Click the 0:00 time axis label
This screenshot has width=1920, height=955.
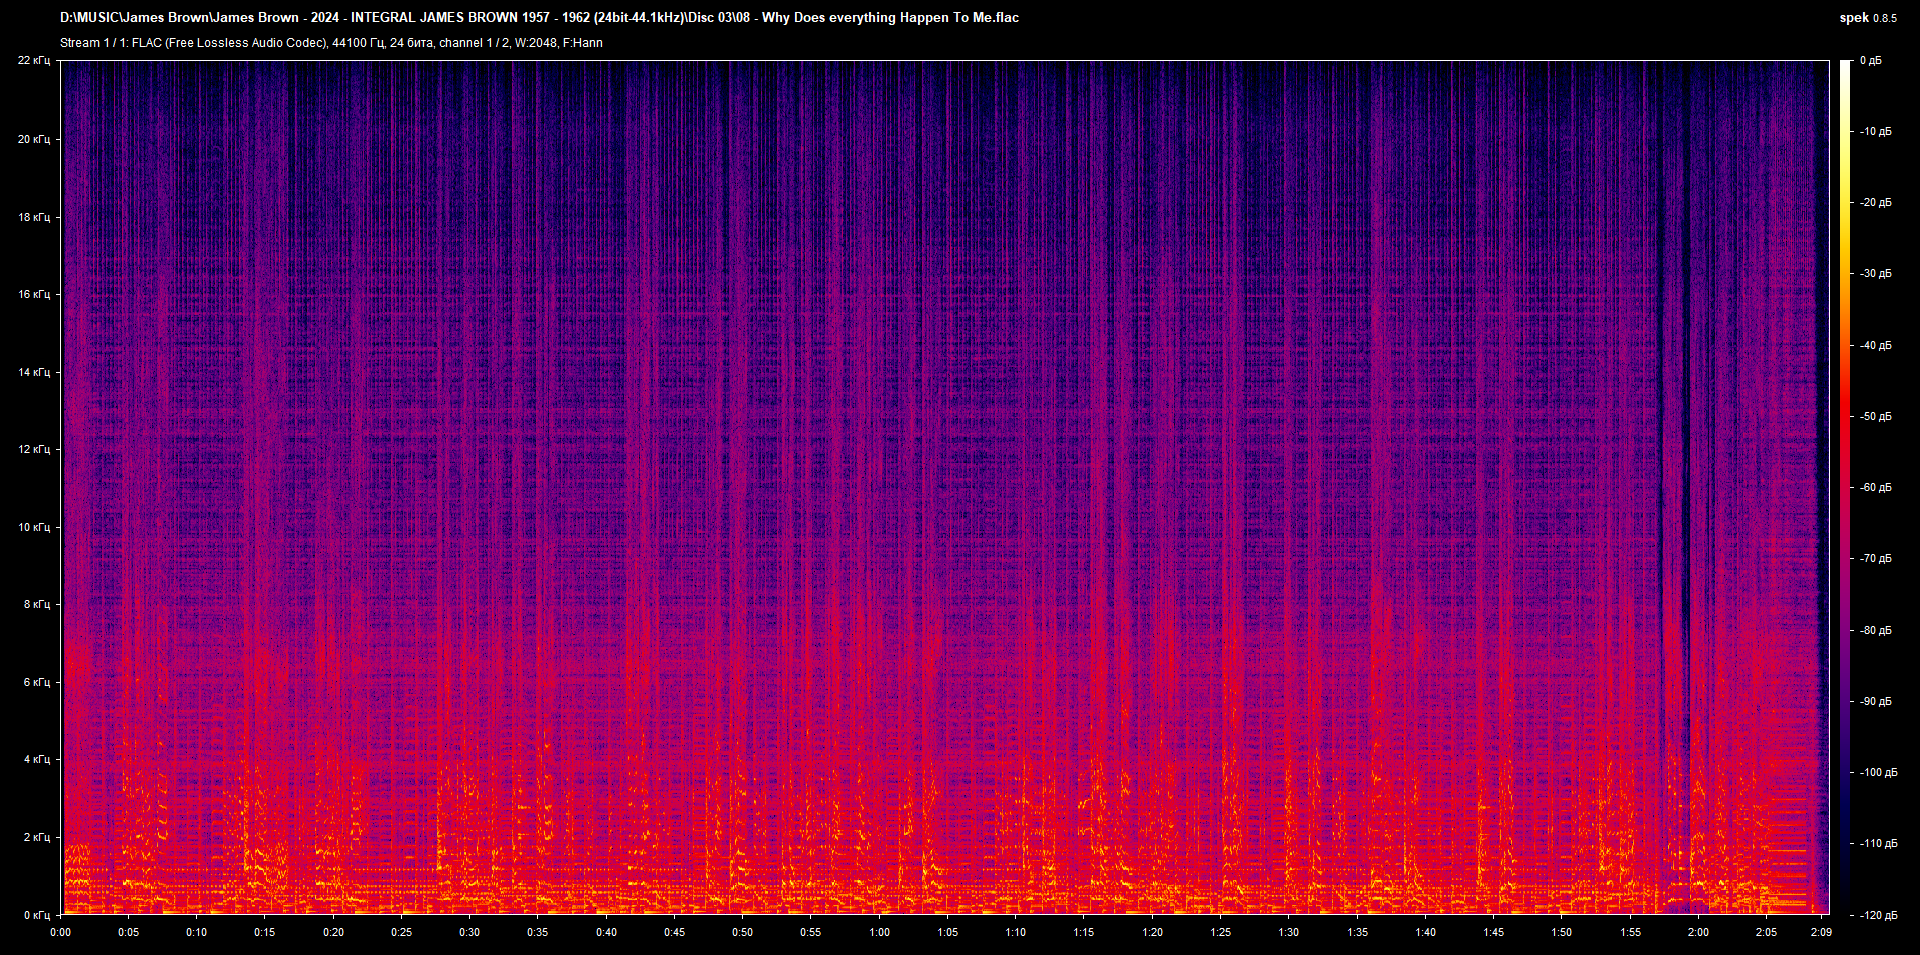click(61, 932)
